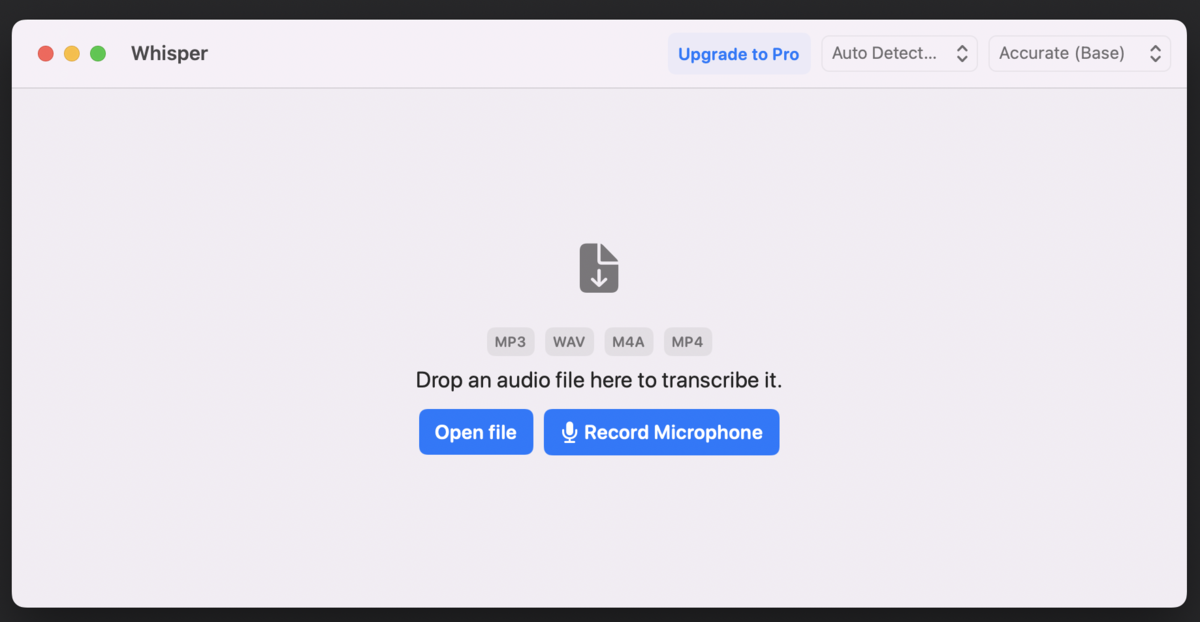The height and width of the screenshot is (622, 1200).
Task: Click the Record Microphone button
Action: [x=661, y=432]
